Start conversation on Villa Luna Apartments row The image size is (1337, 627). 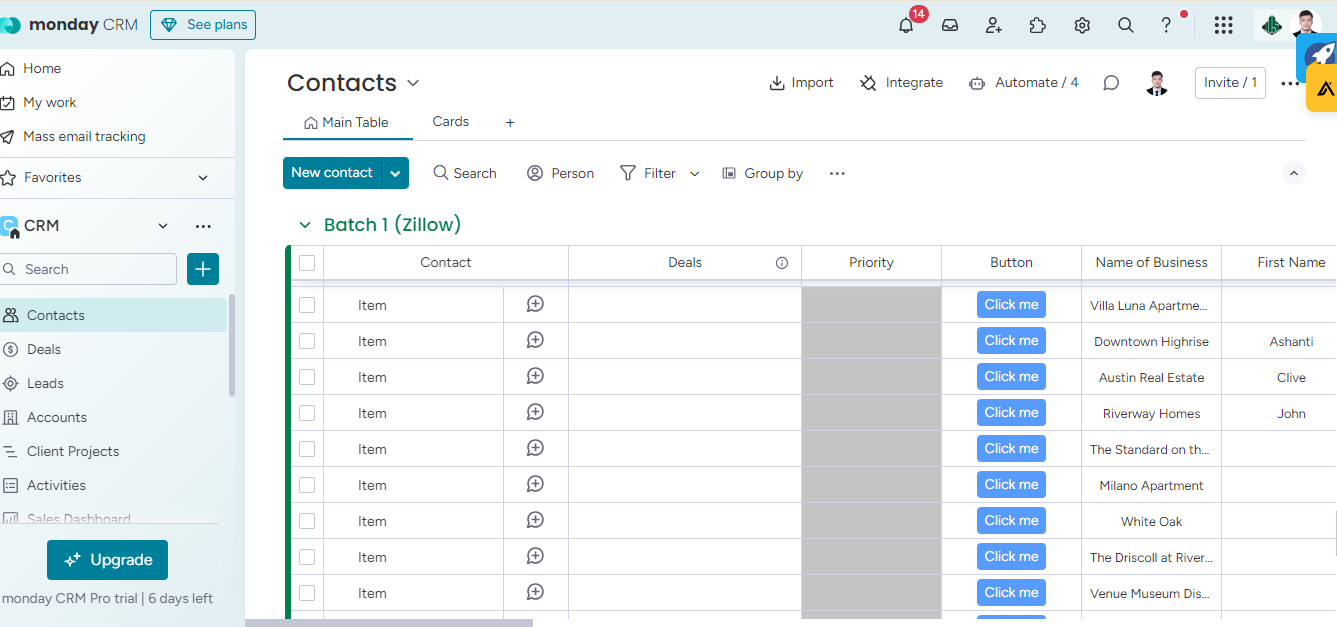(535, 304)
